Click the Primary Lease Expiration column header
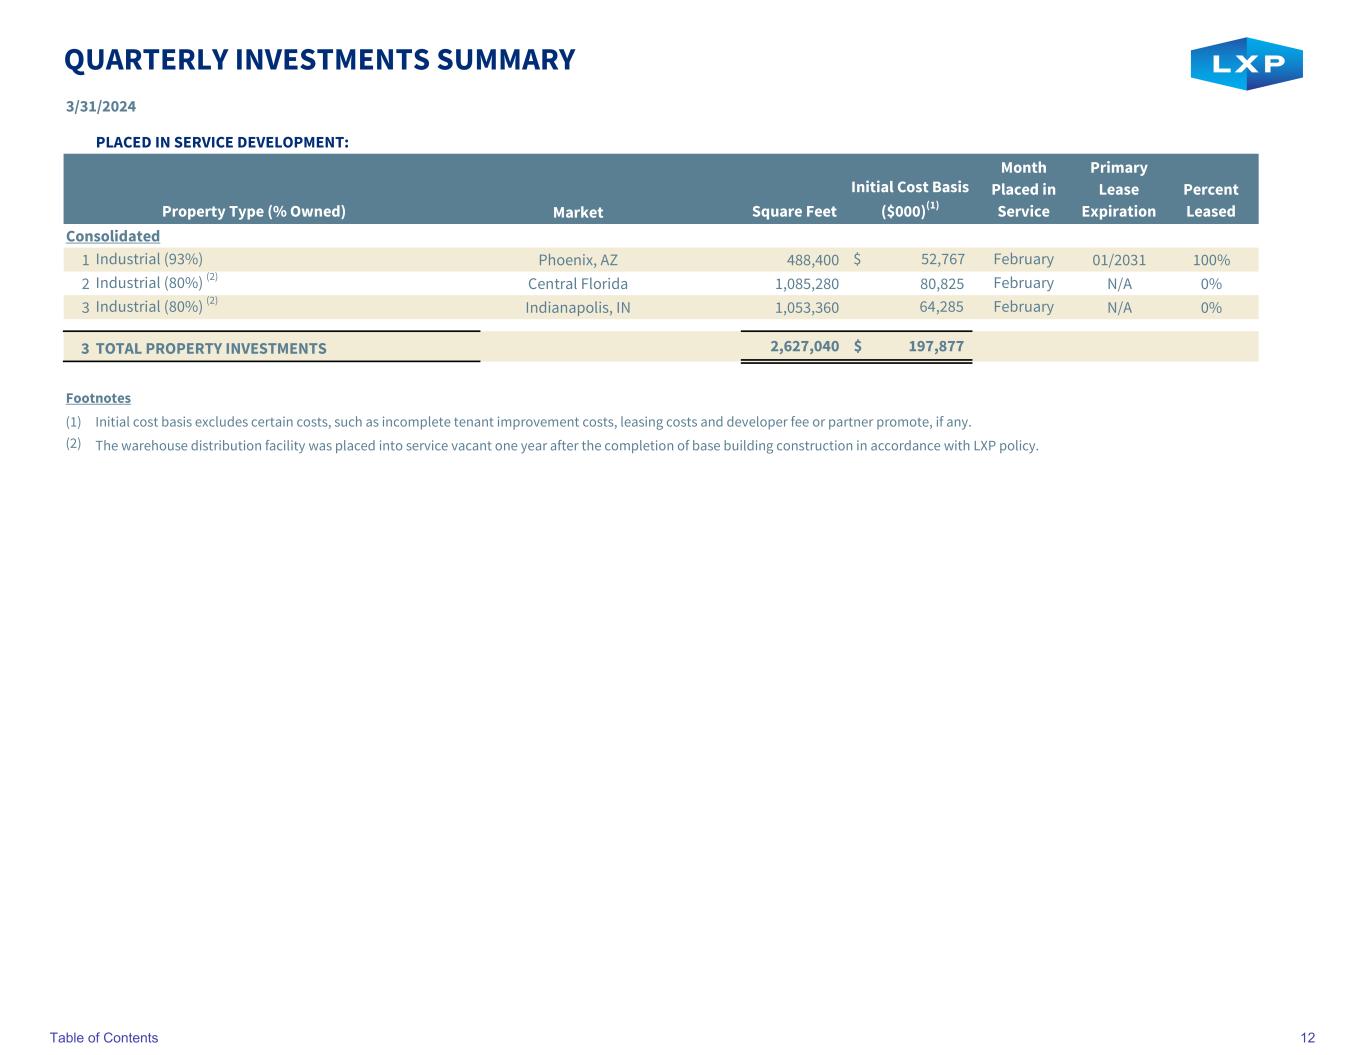The image size is (1365, 1055). click(x=1118, y=189)
